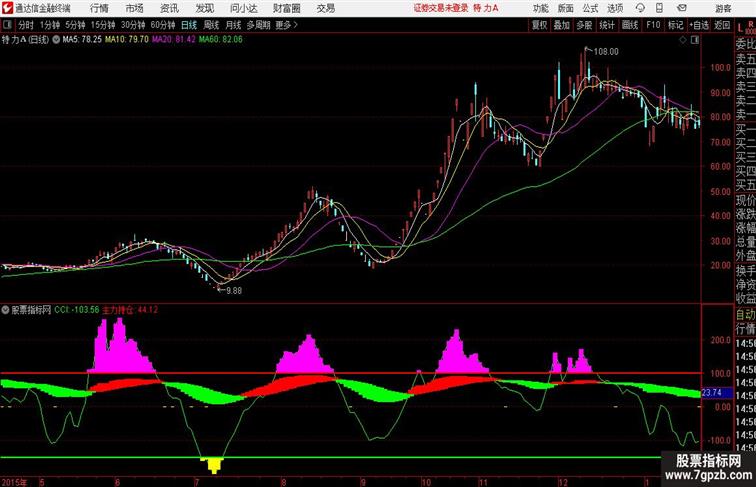
Task: Click the 标记 mark toolbar button
Action: click(x=675, y=25)
